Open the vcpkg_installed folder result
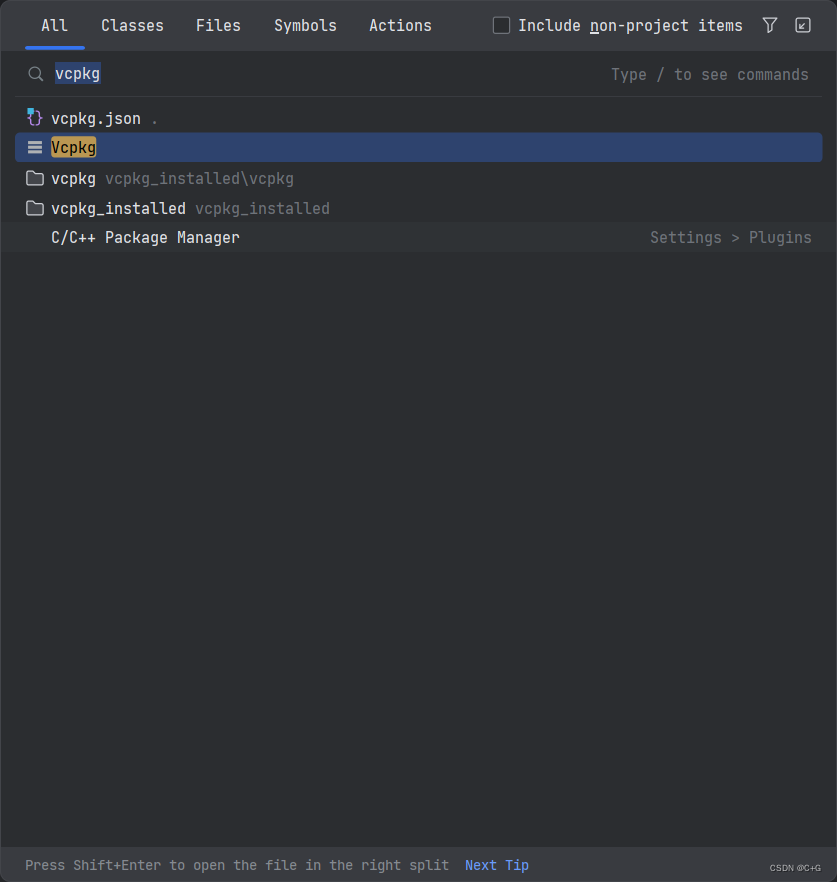 click(x=418, y=208)
